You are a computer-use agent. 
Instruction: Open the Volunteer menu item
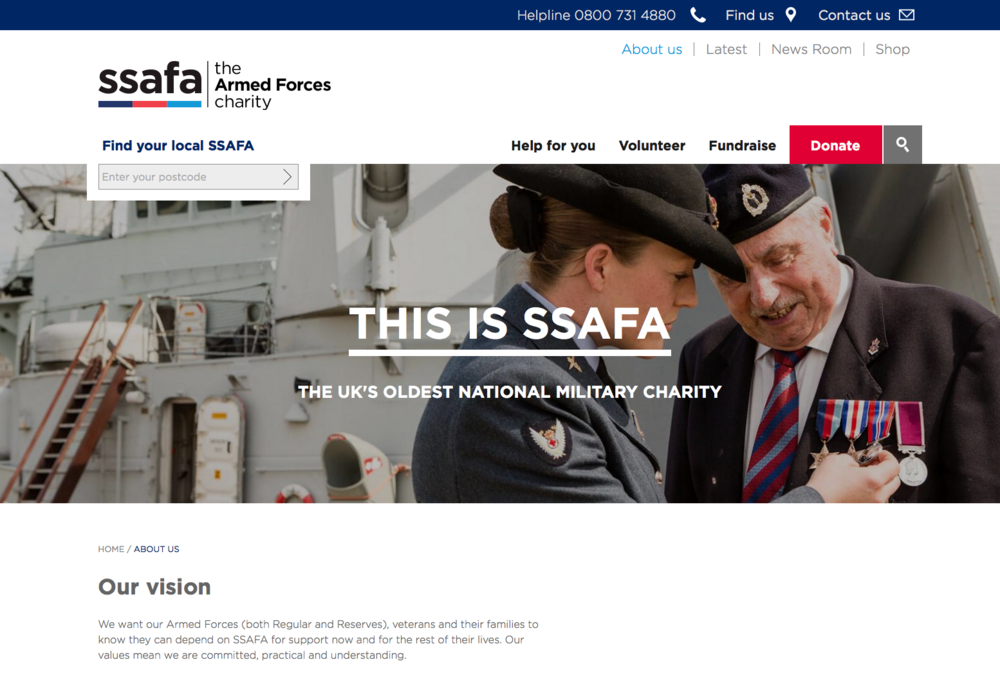652,145
